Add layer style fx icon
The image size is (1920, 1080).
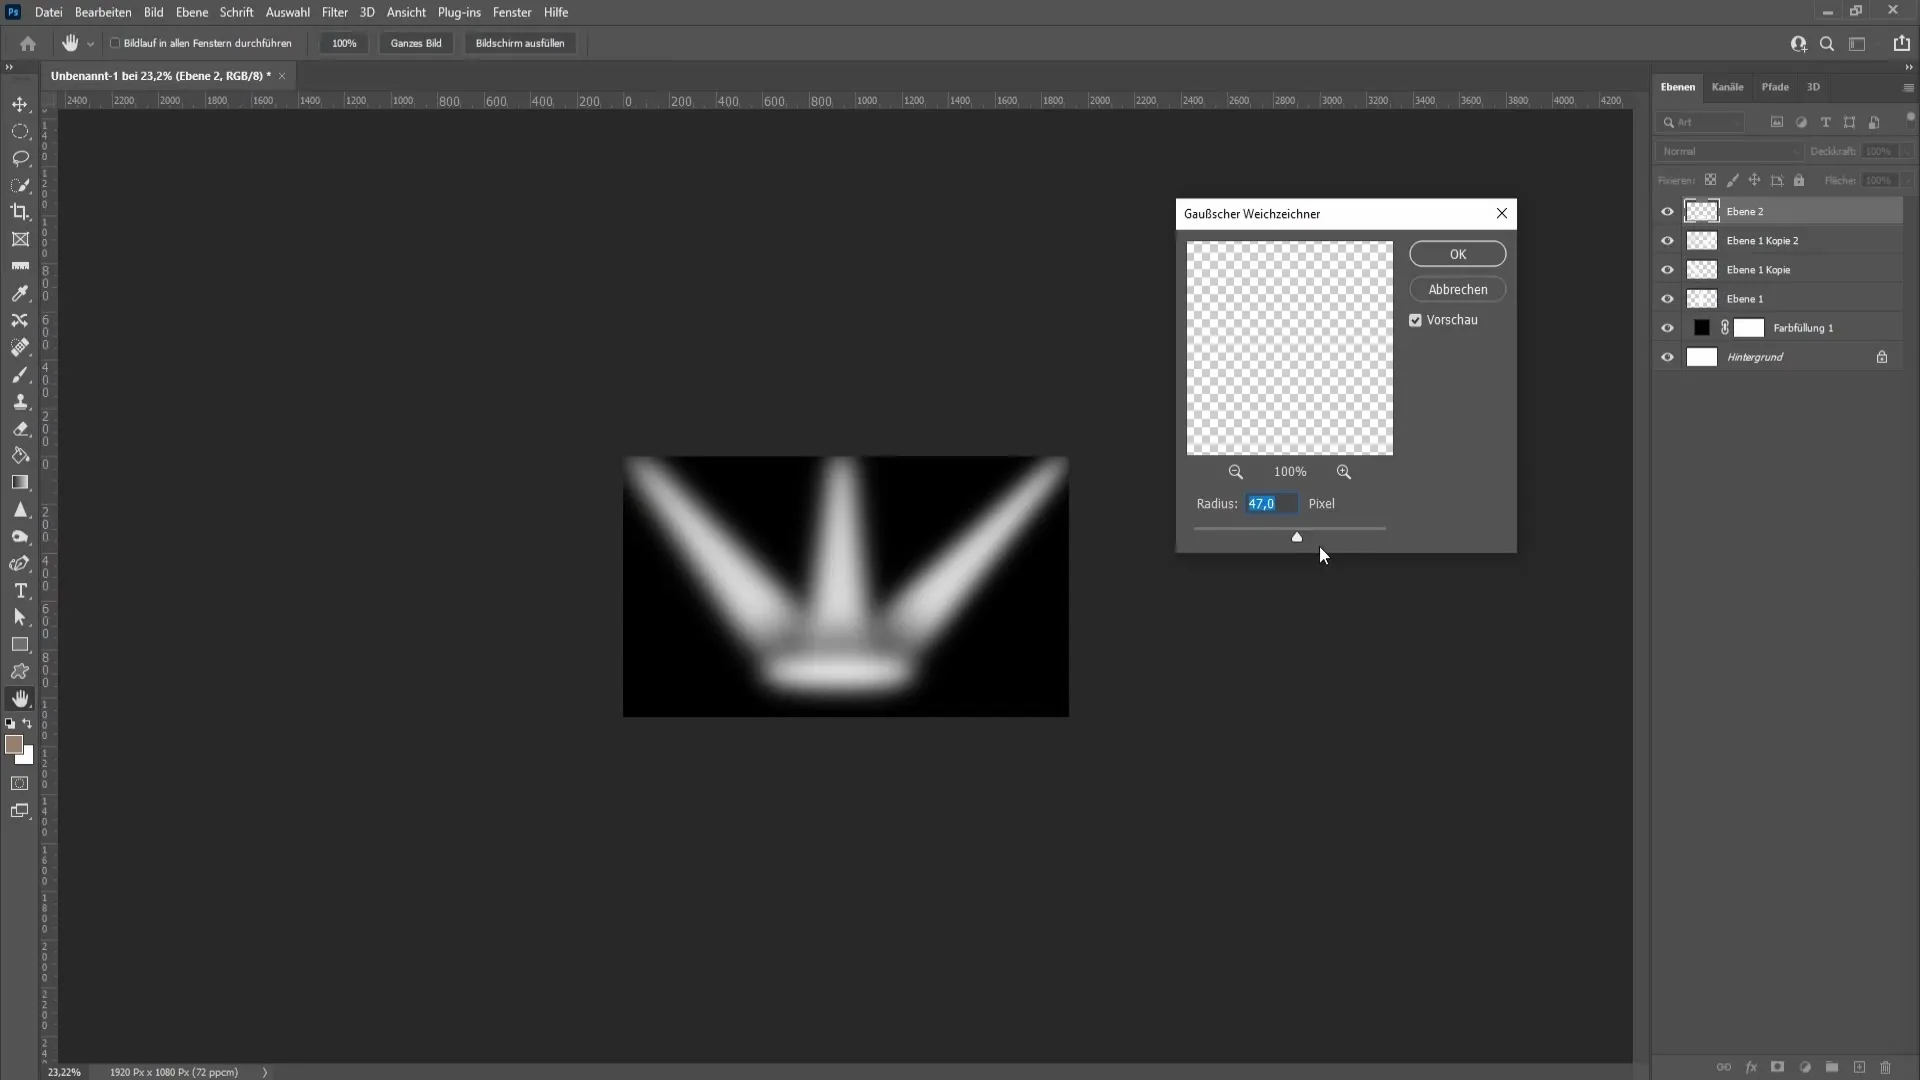[x=1751, y=1067]
